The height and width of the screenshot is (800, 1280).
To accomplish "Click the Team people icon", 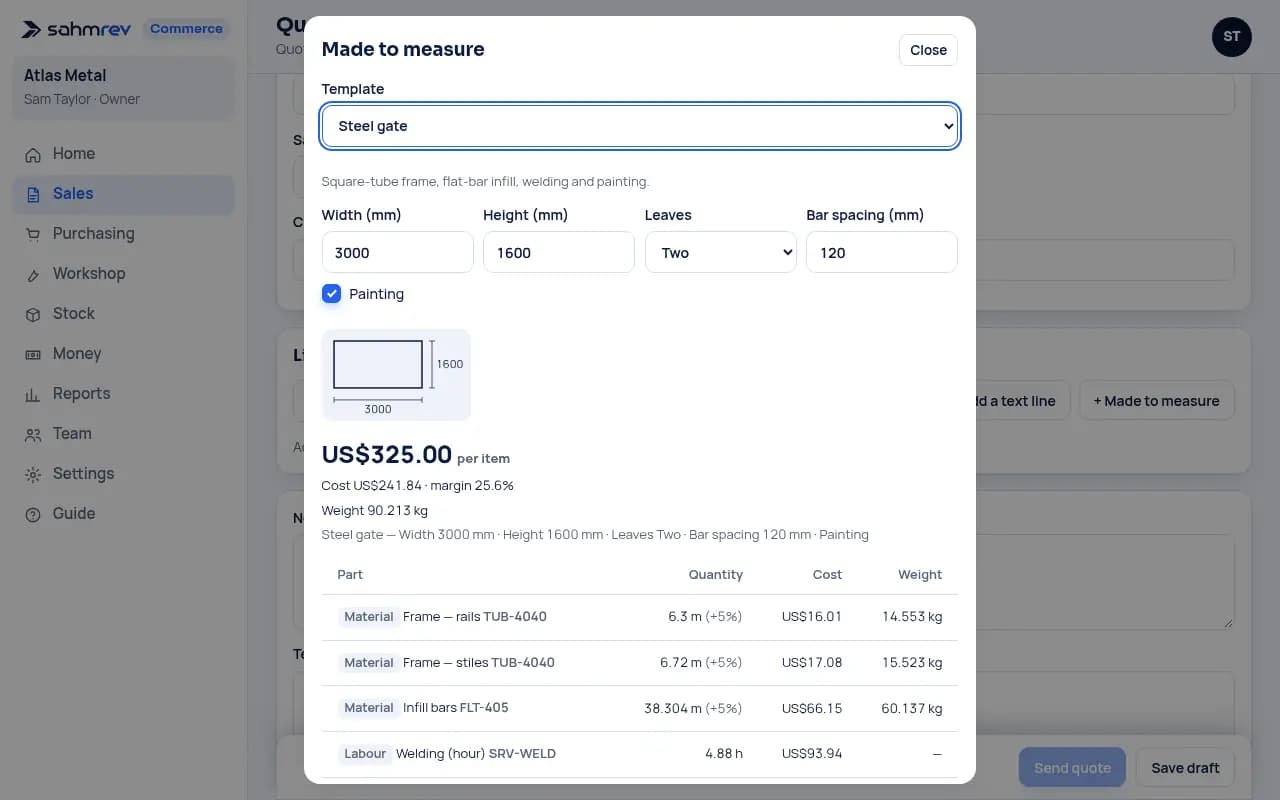I will coord(33,434).
